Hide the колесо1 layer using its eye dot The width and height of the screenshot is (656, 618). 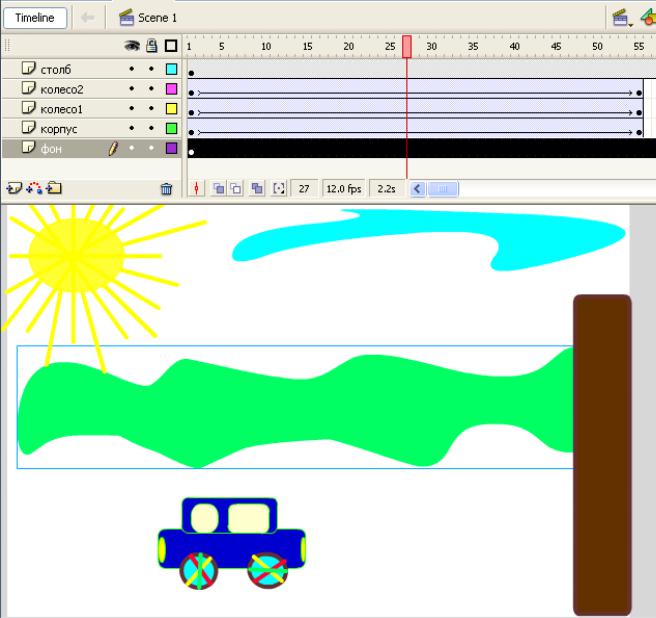(132, 108)
